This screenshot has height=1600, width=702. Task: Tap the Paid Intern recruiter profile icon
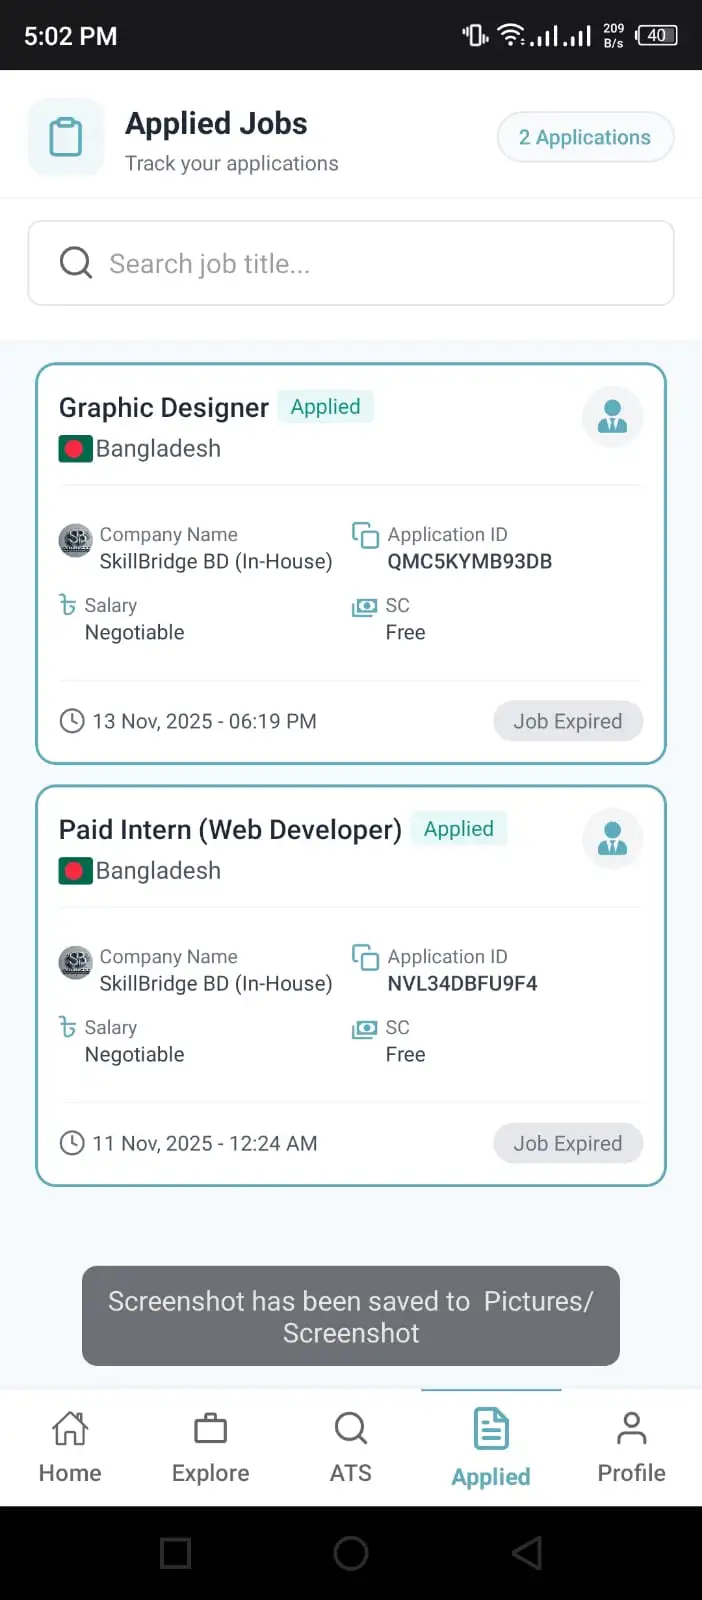point(612,838)
